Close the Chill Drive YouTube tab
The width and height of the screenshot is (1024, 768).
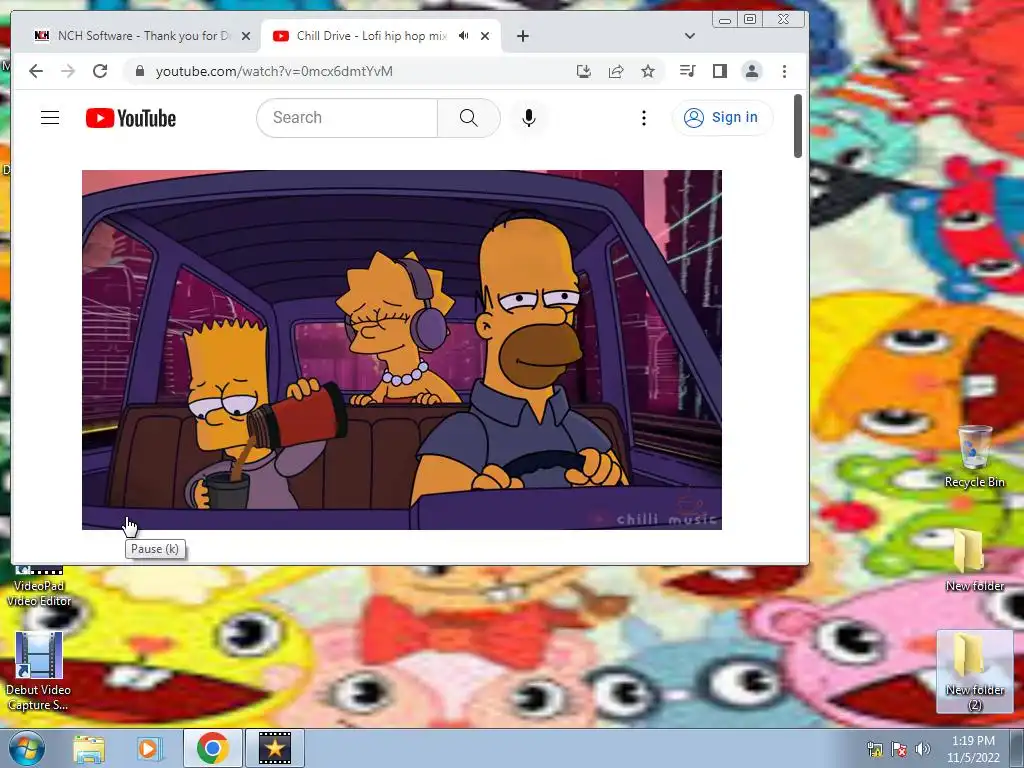[485, 36]
